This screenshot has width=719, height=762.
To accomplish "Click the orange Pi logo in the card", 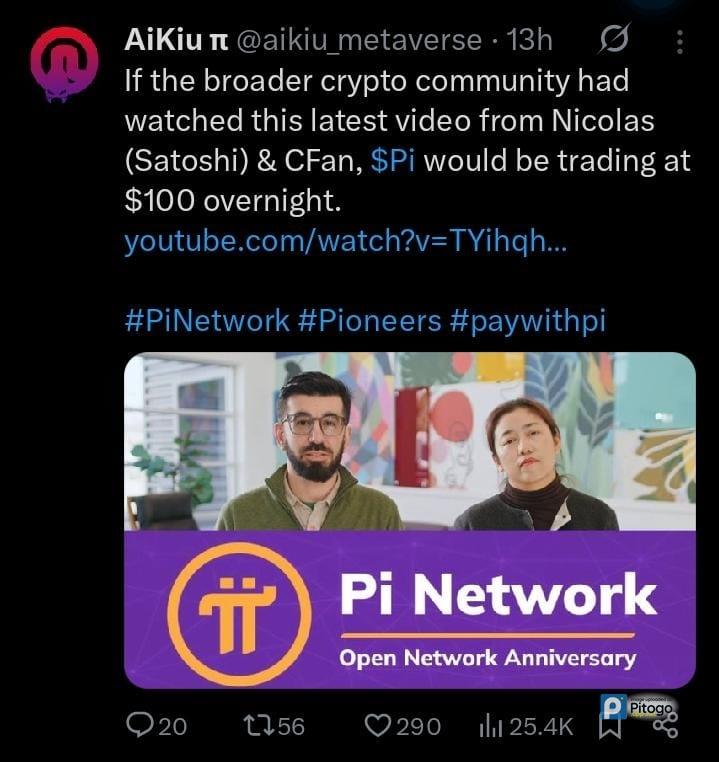I will coord(240,614).
